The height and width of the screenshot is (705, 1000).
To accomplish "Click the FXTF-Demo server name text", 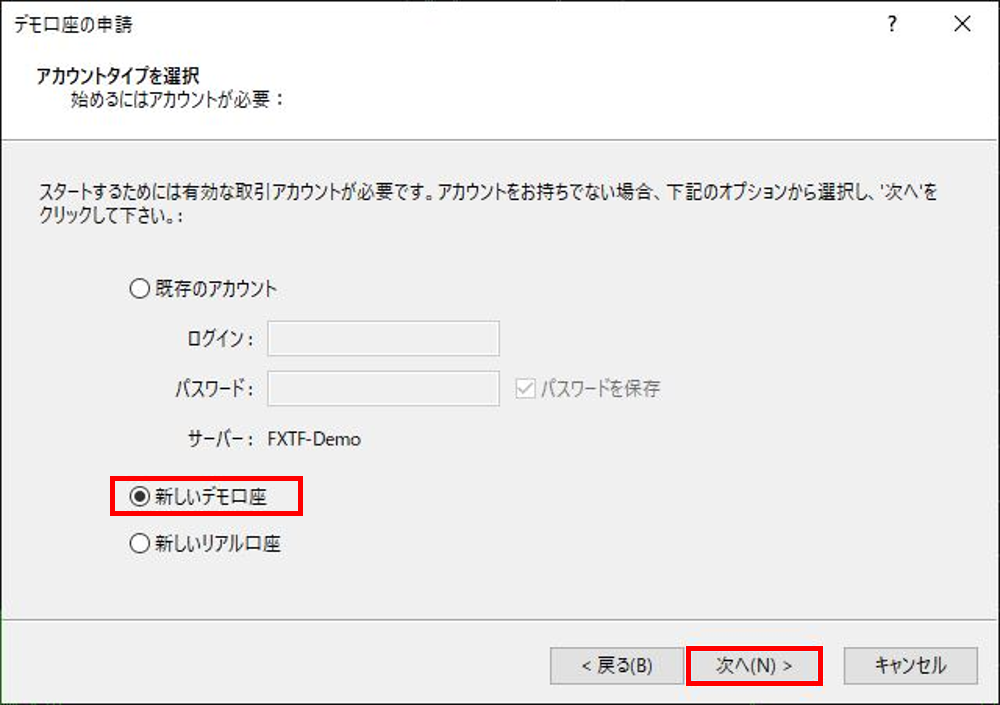I will coord(314,439).
